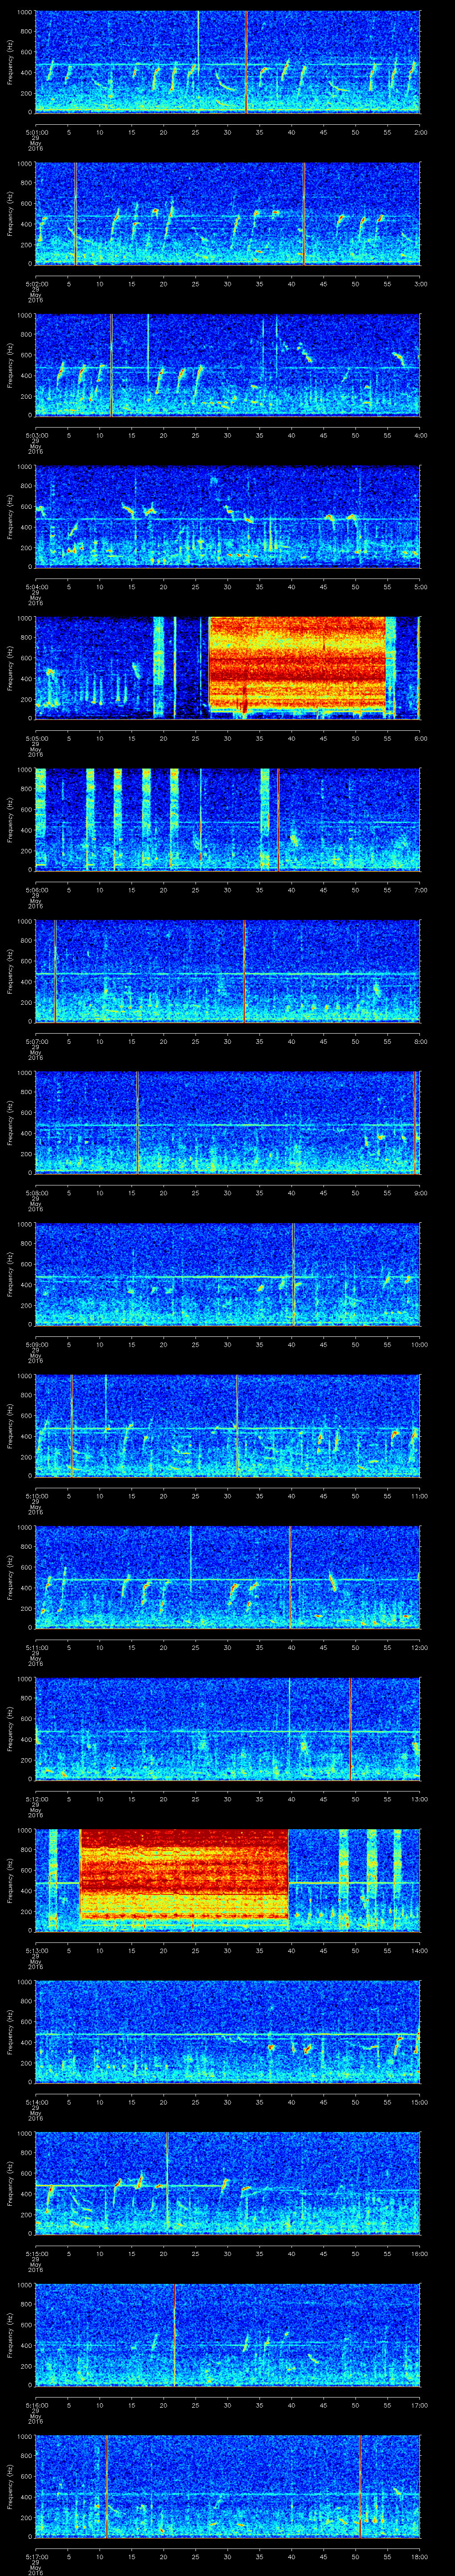Viewport: 455px width, 2576px height.
Task: Click the '5:12:00' start time label
Action: coord(36,1800)
